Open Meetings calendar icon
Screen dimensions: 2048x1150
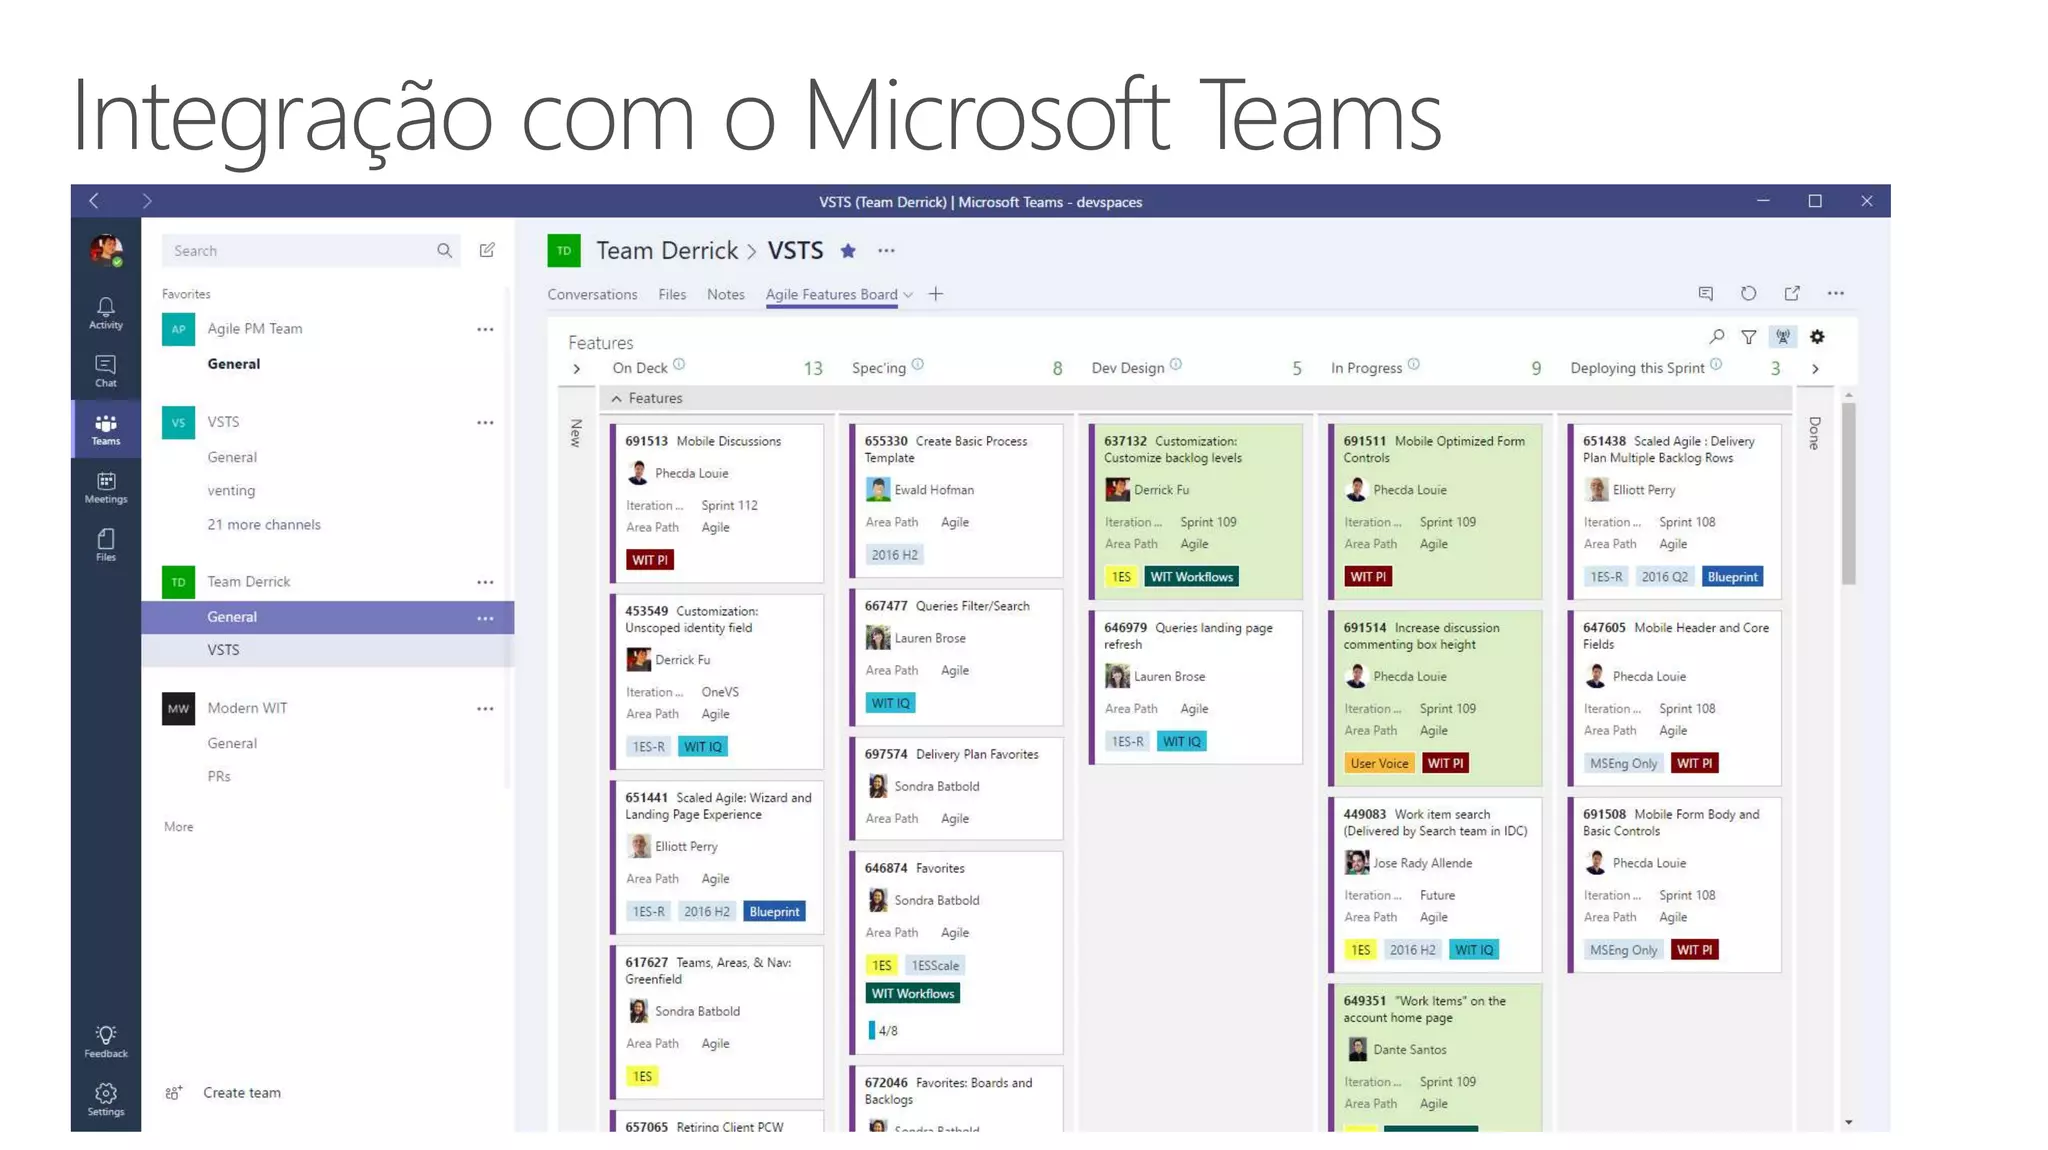click(x=105, y=487)
